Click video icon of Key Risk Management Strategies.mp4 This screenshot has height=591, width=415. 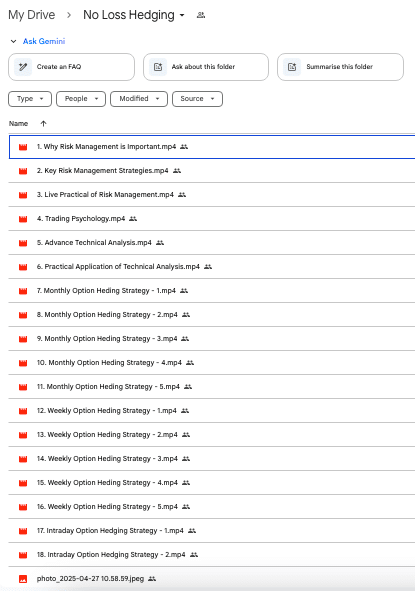[23, 171]
